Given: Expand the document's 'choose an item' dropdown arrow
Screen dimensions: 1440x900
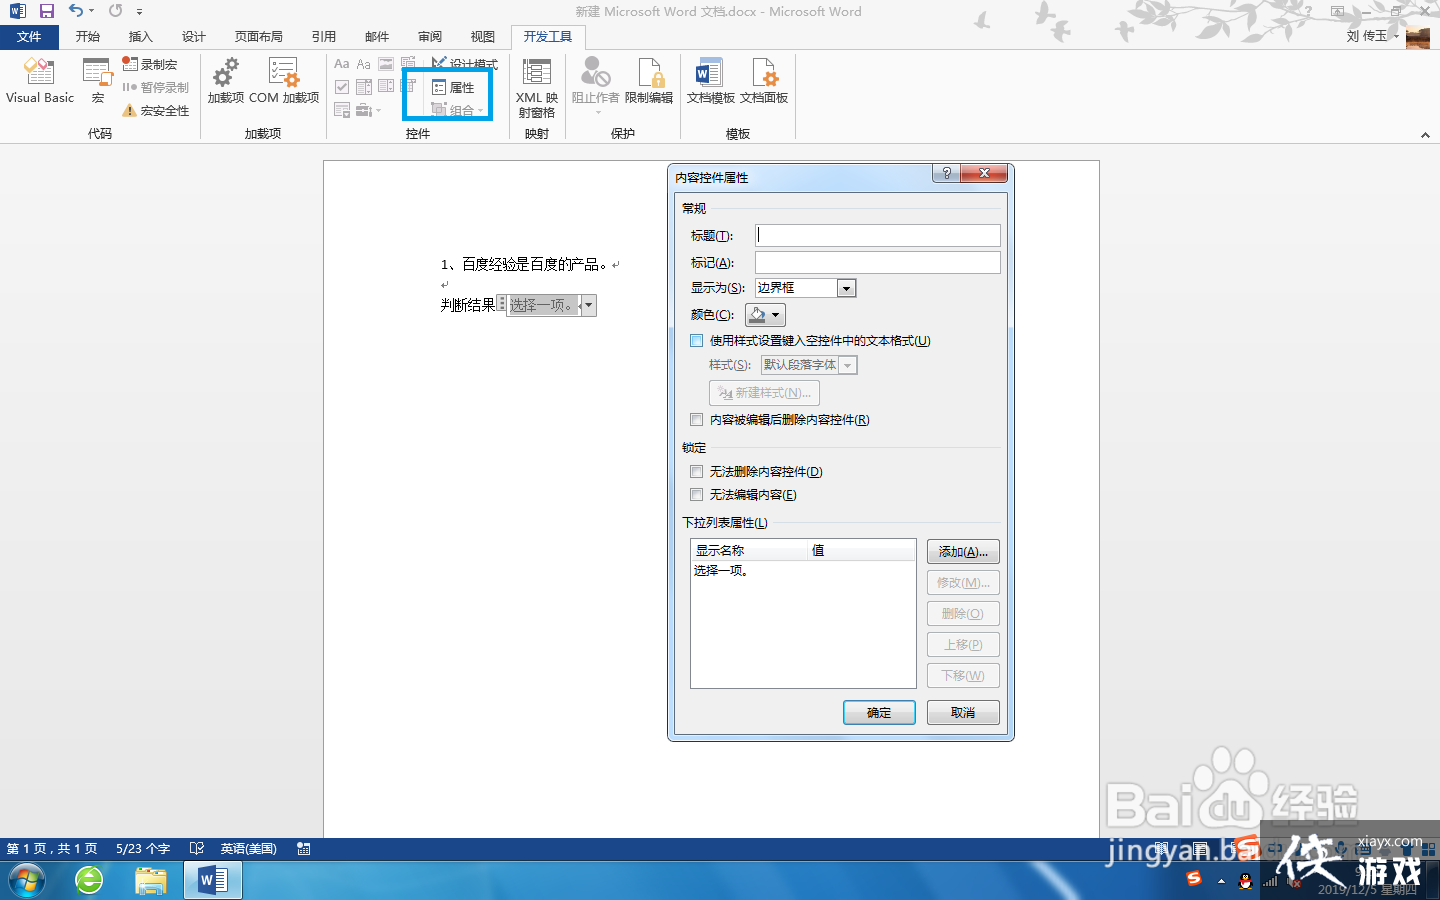Looking at the screenshot, I should (x=588, y=305).
